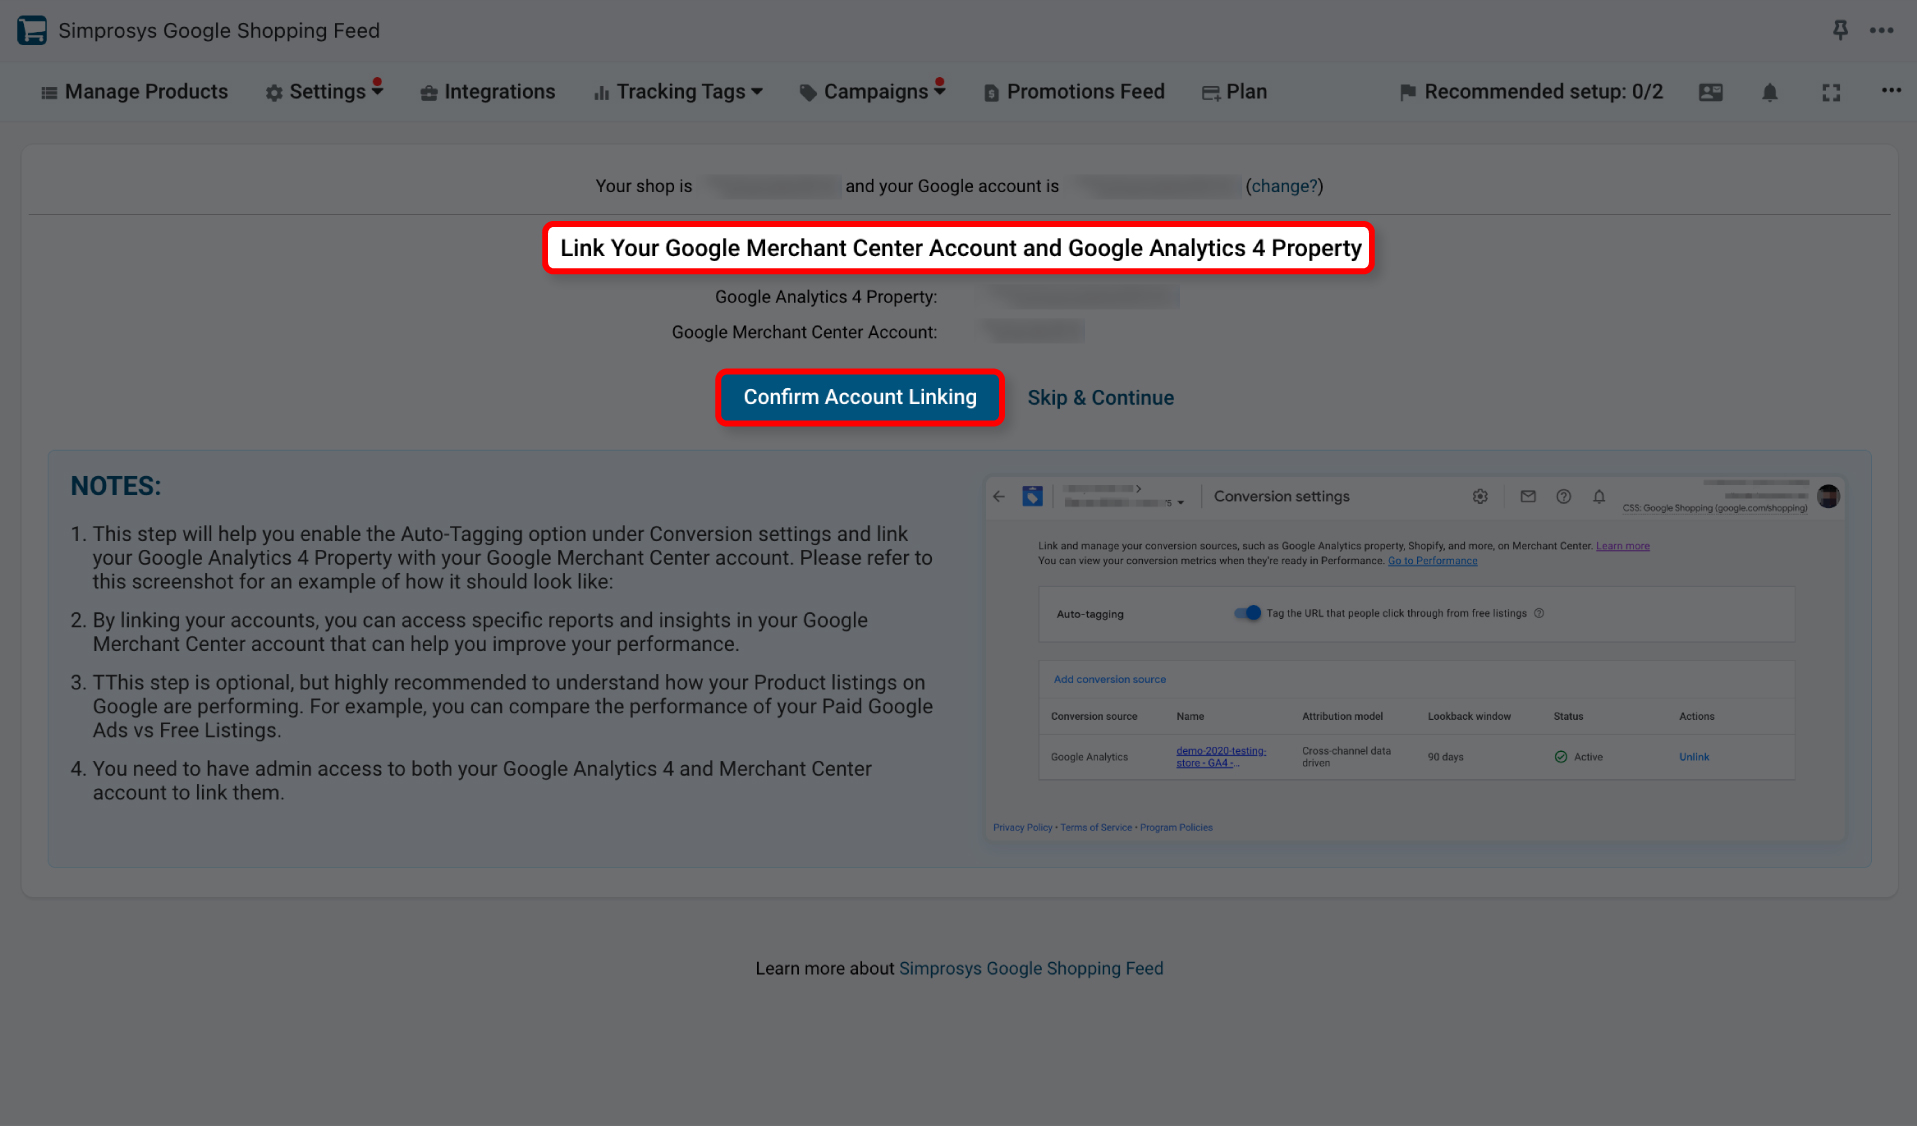Click the contact card icon in navbar
Screen dimensions: 1917x1126
point(1711,92)
